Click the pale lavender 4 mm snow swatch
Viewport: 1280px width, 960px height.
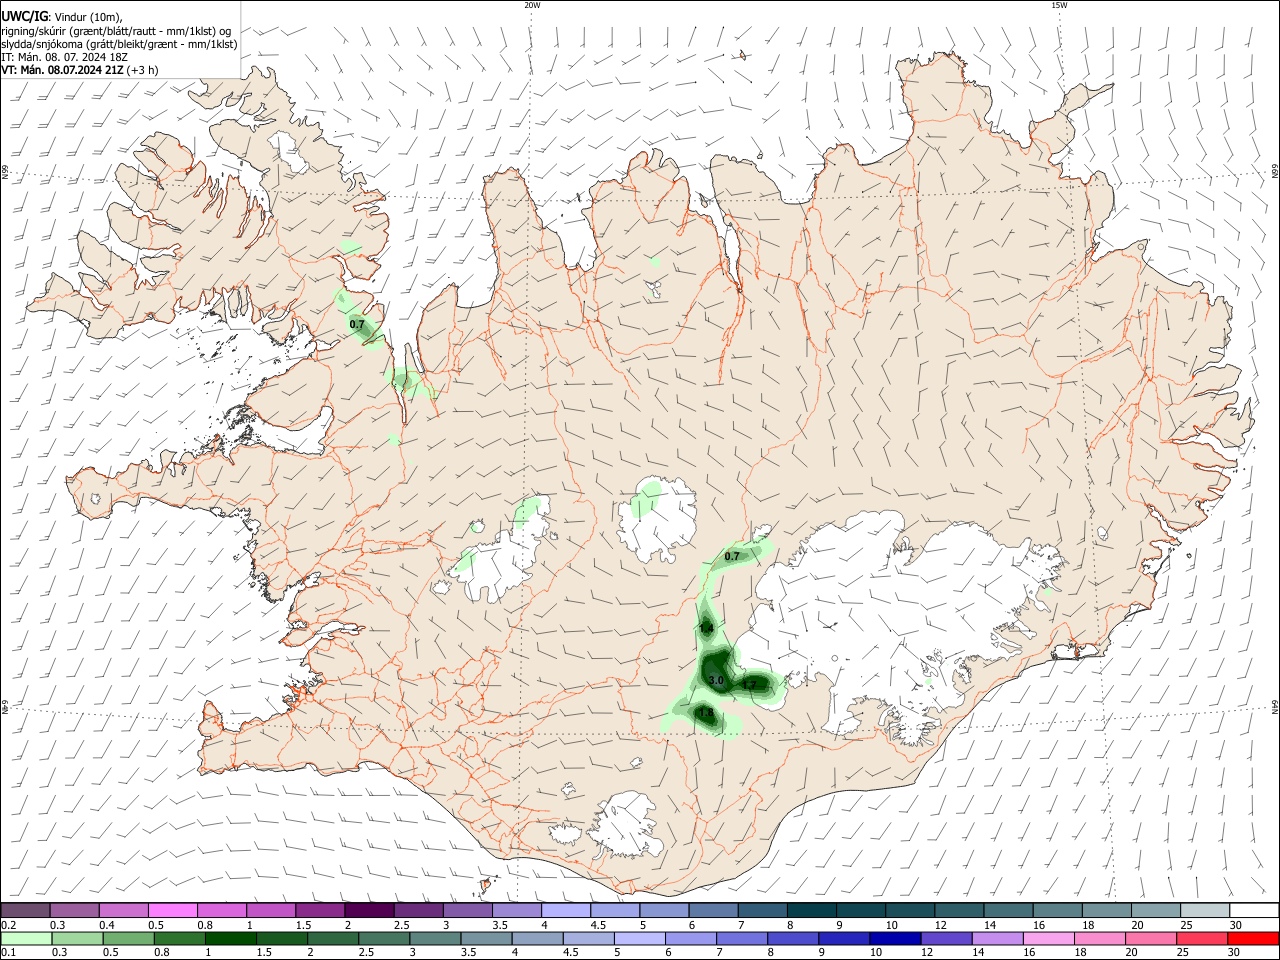(566, 910)
